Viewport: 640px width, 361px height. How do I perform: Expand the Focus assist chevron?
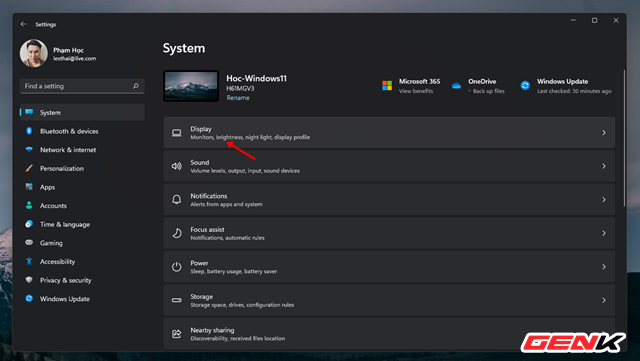604,233
